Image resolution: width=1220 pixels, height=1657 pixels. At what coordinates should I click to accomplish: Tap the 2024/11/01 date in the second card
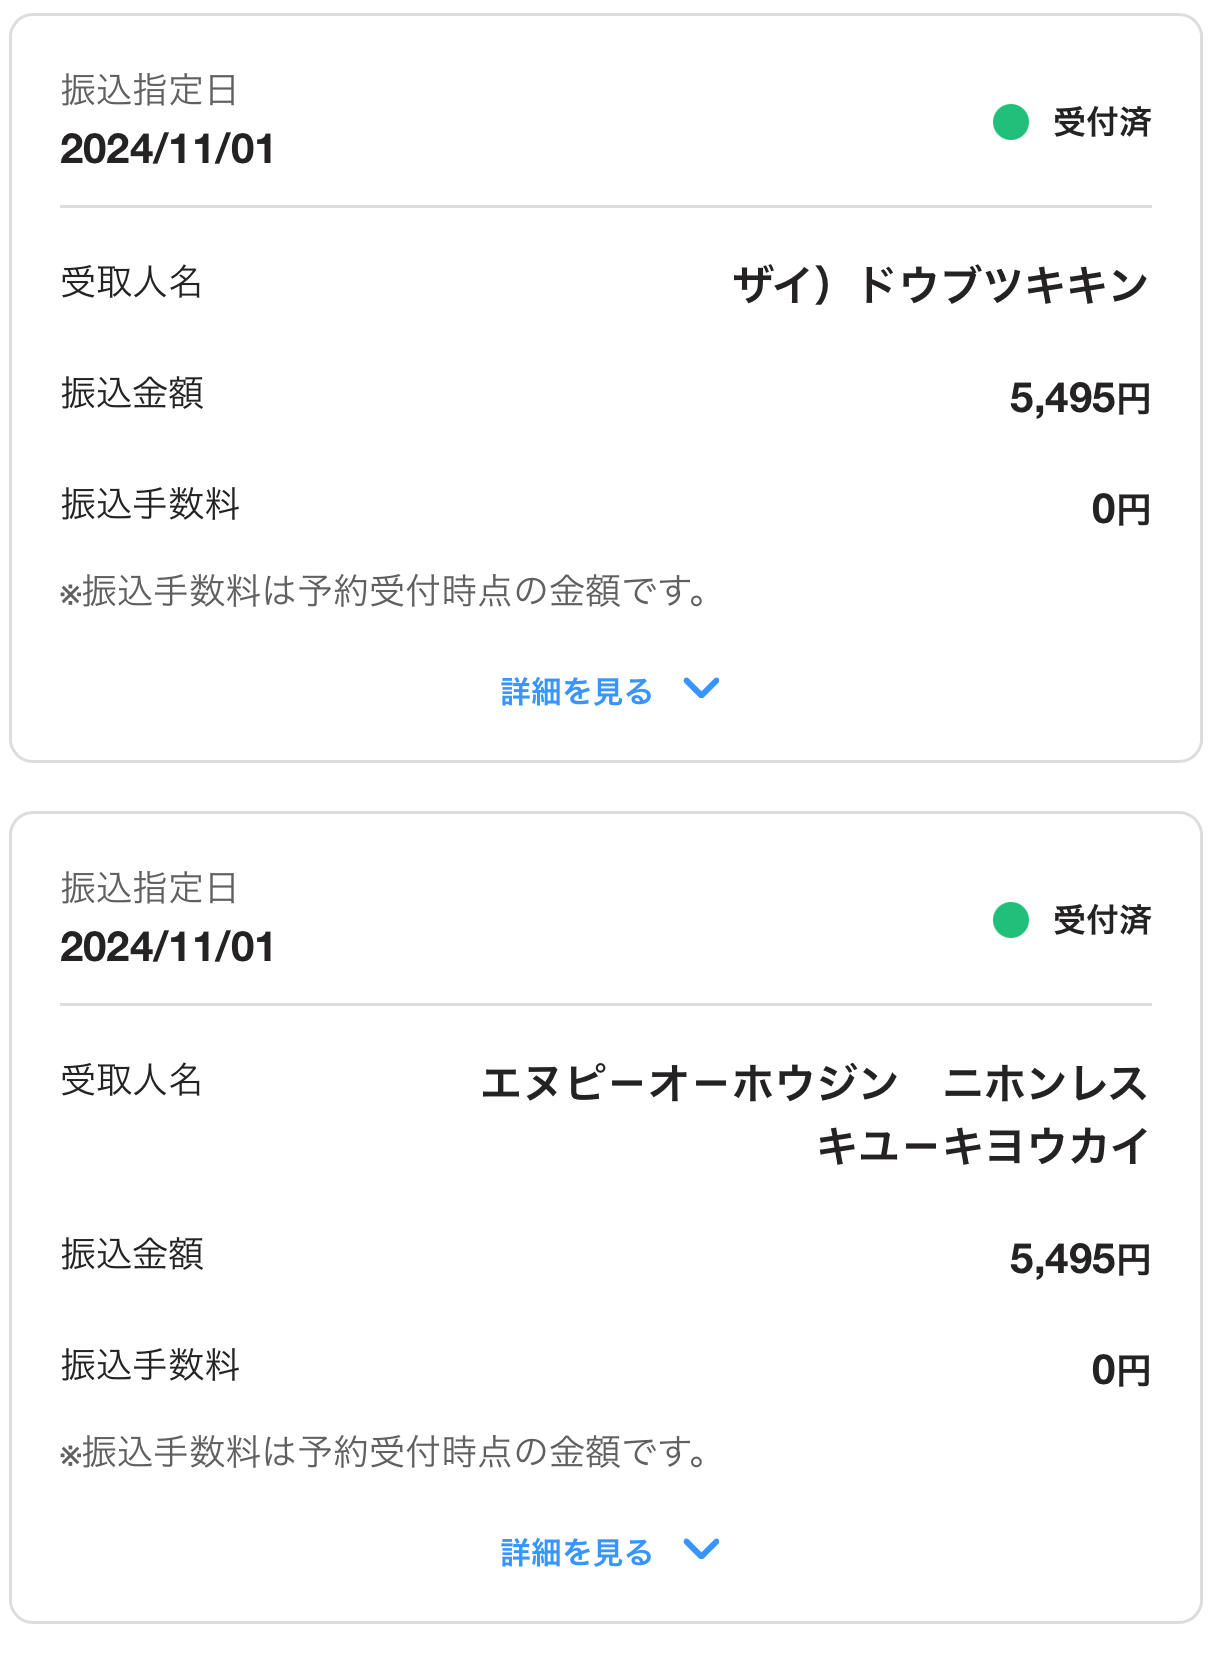pos(167,947)
